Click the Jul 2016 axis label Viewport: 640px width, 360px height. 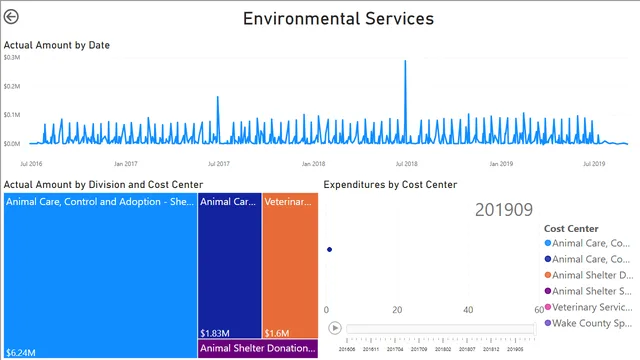(x=31, y=164)
